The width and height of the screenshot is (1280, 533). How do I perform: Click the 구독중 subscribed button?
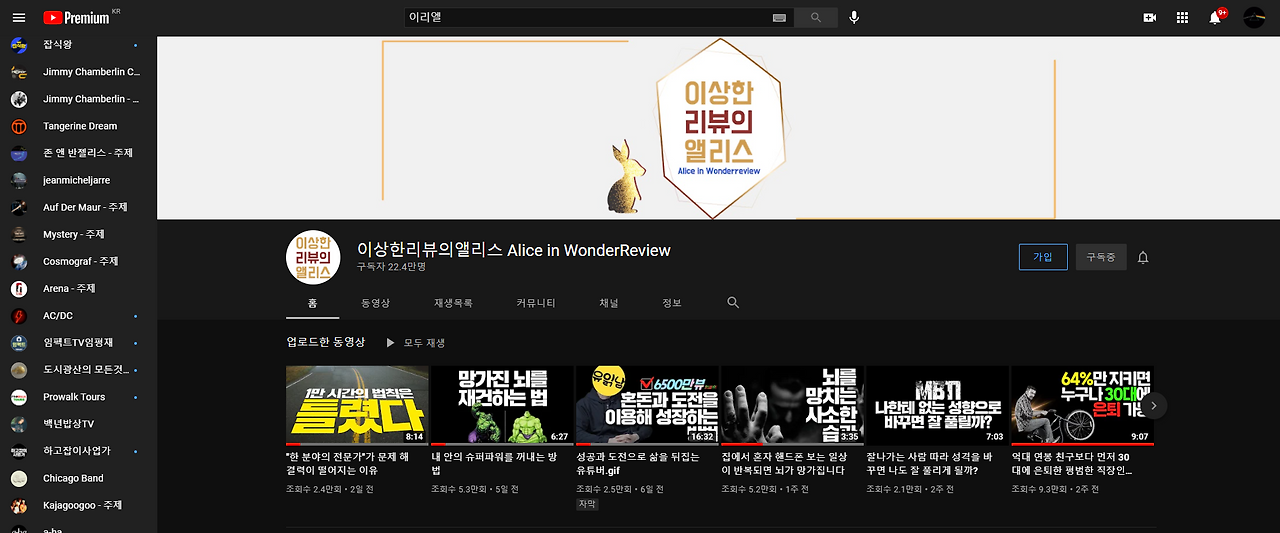1101,257
